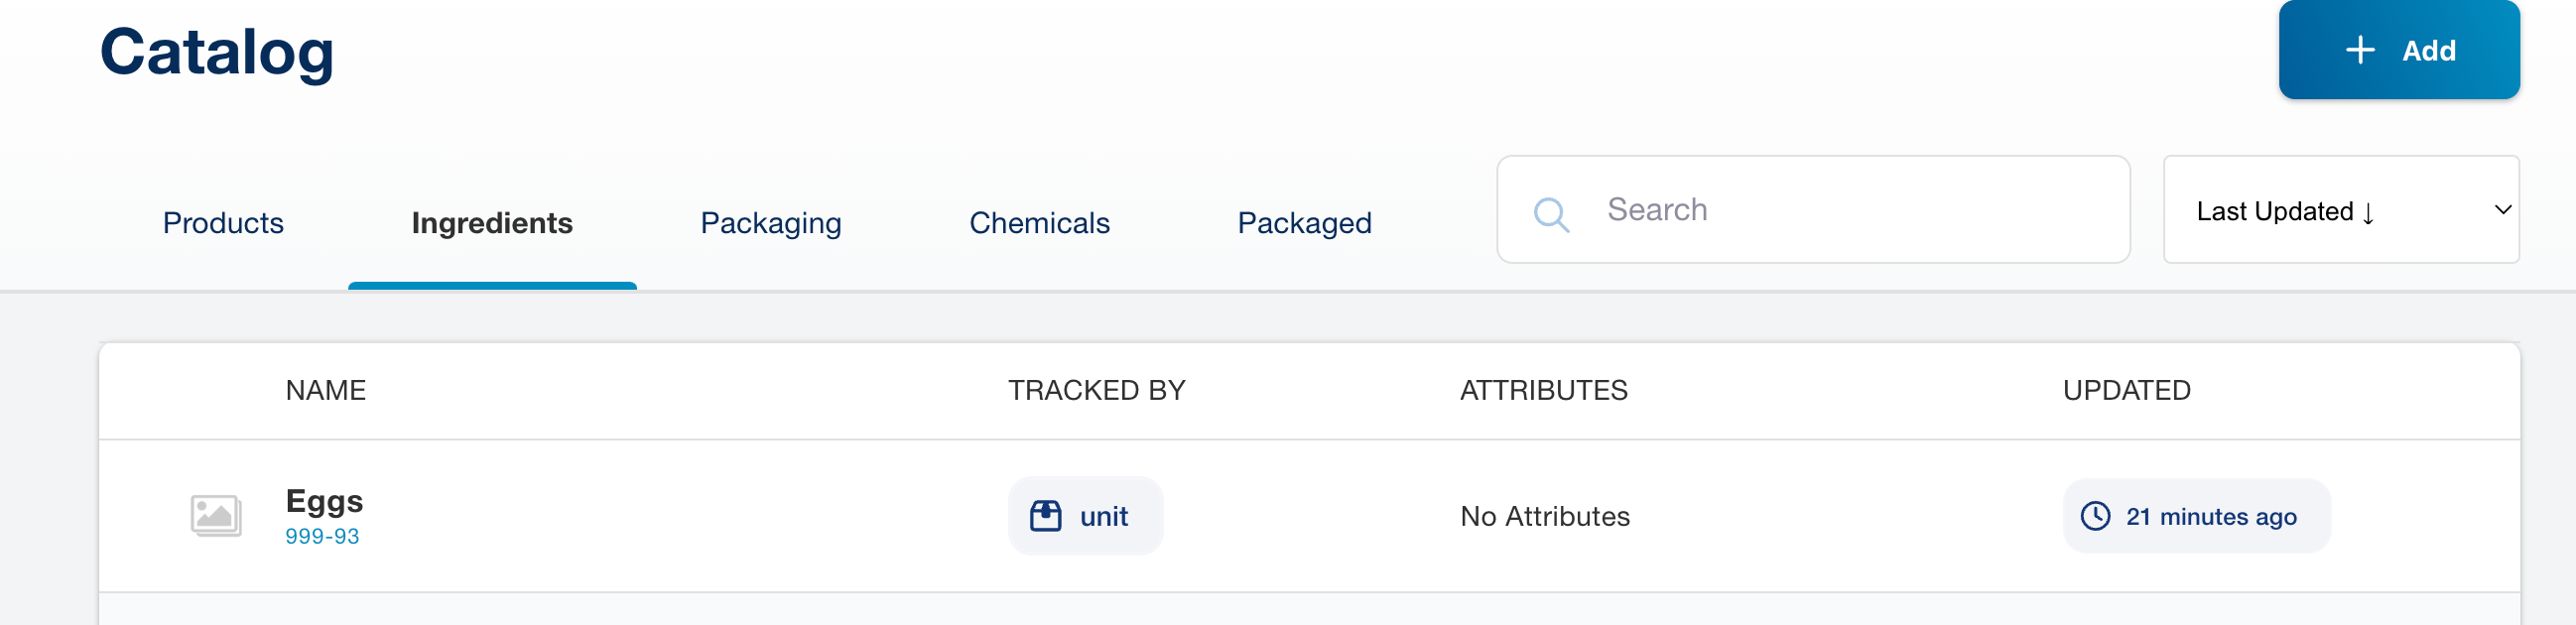
Task: Open the Packaging tab
Action: (770, 223)
